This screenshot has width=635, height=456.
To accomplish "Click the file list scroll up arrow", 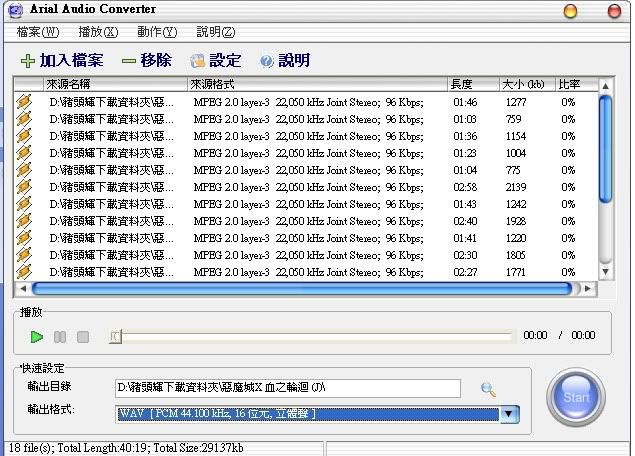I will pos(605,86).
